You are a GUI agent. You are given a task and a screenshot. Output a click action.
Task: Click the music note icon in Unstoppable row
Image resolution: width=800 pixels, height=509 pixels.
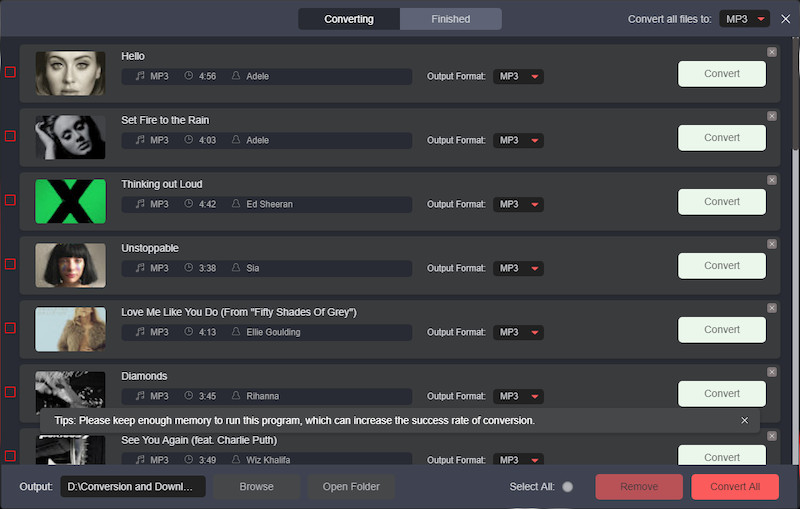[140, 267]
